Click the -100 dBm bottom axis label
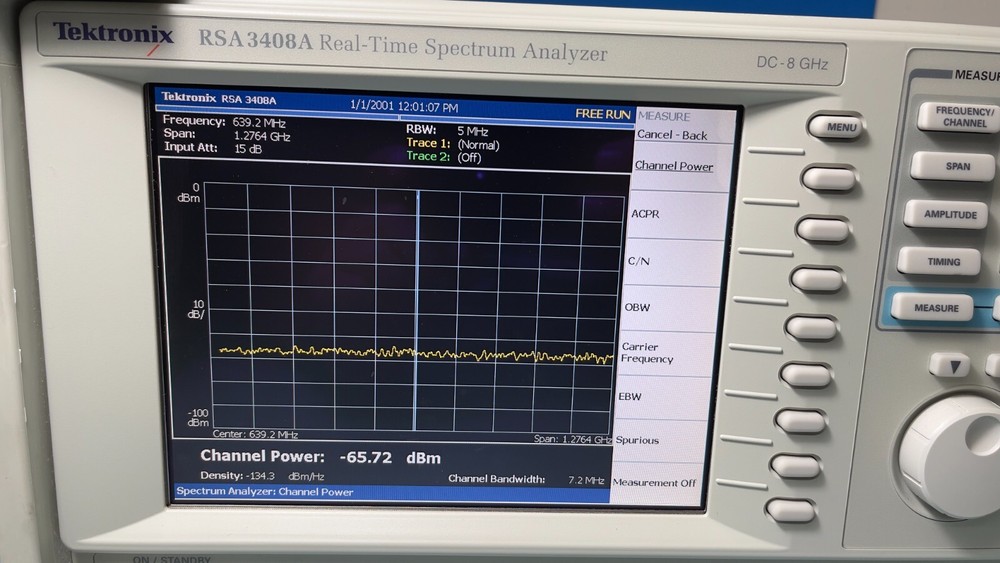1000x563 pixels. [x=197, y=418]
